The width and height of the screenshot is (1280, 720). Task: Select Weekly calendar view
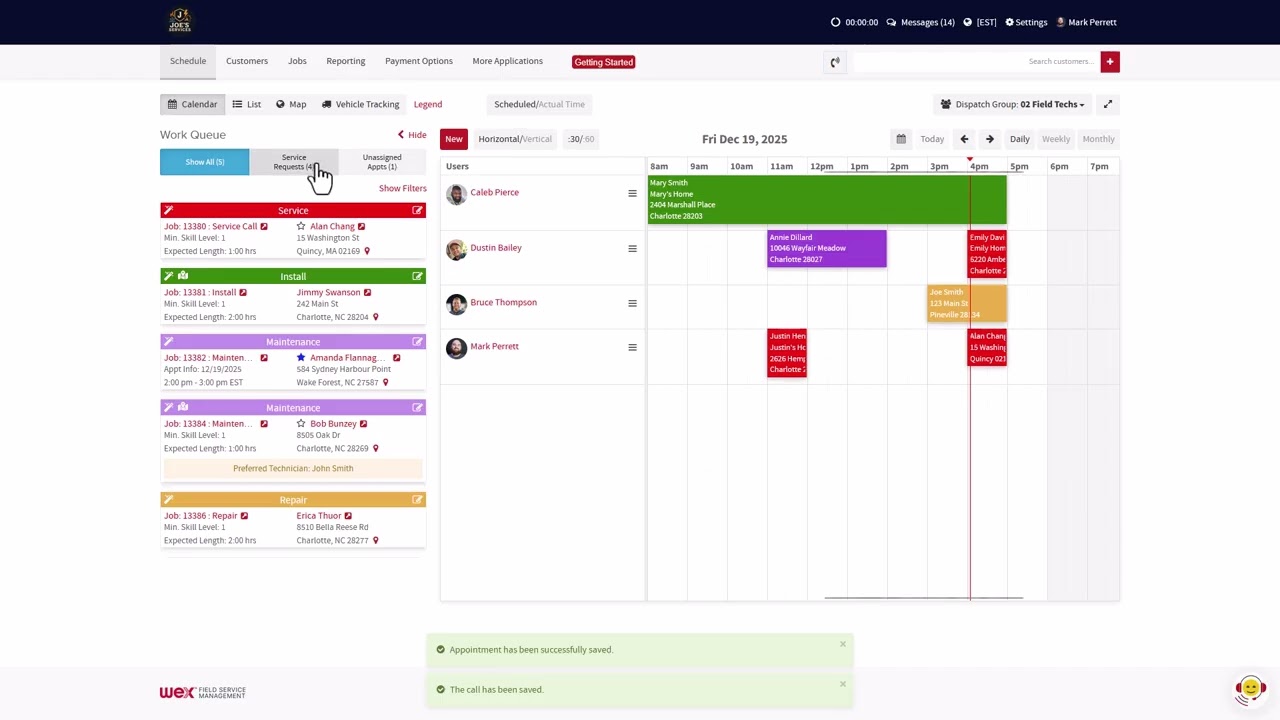click(x=1056, y=139)
